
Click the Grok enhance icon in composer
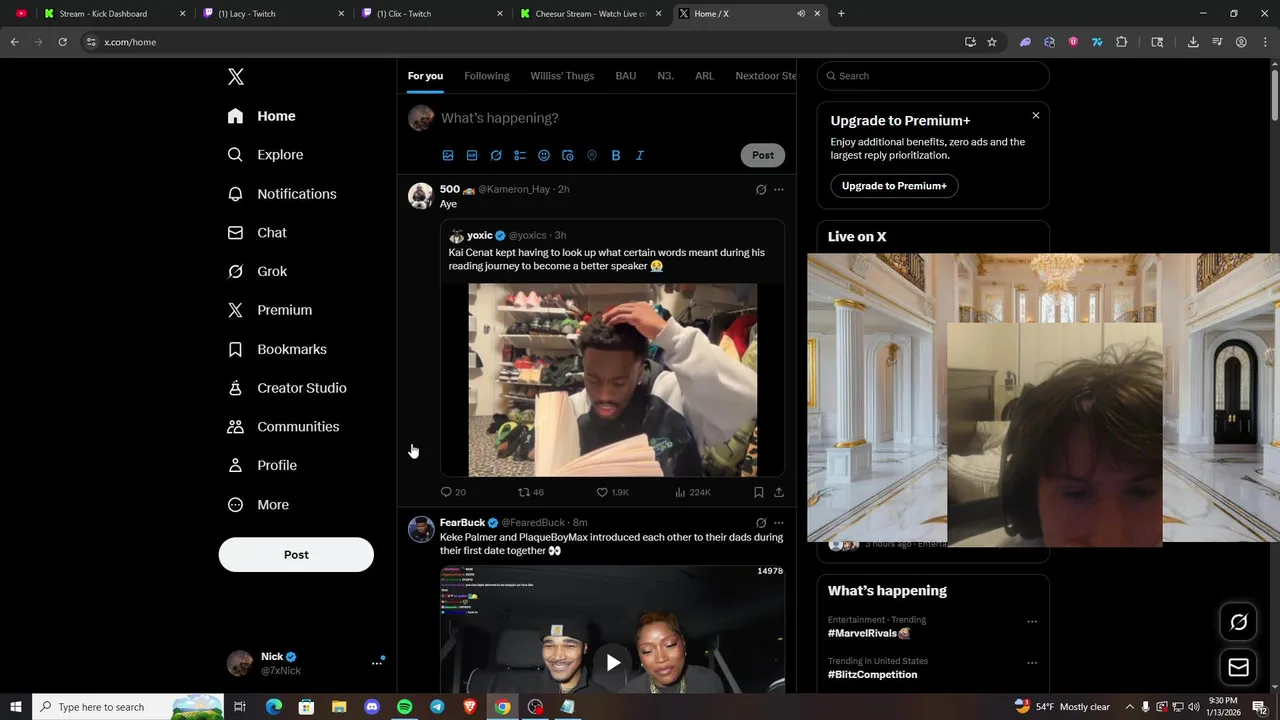496,155
